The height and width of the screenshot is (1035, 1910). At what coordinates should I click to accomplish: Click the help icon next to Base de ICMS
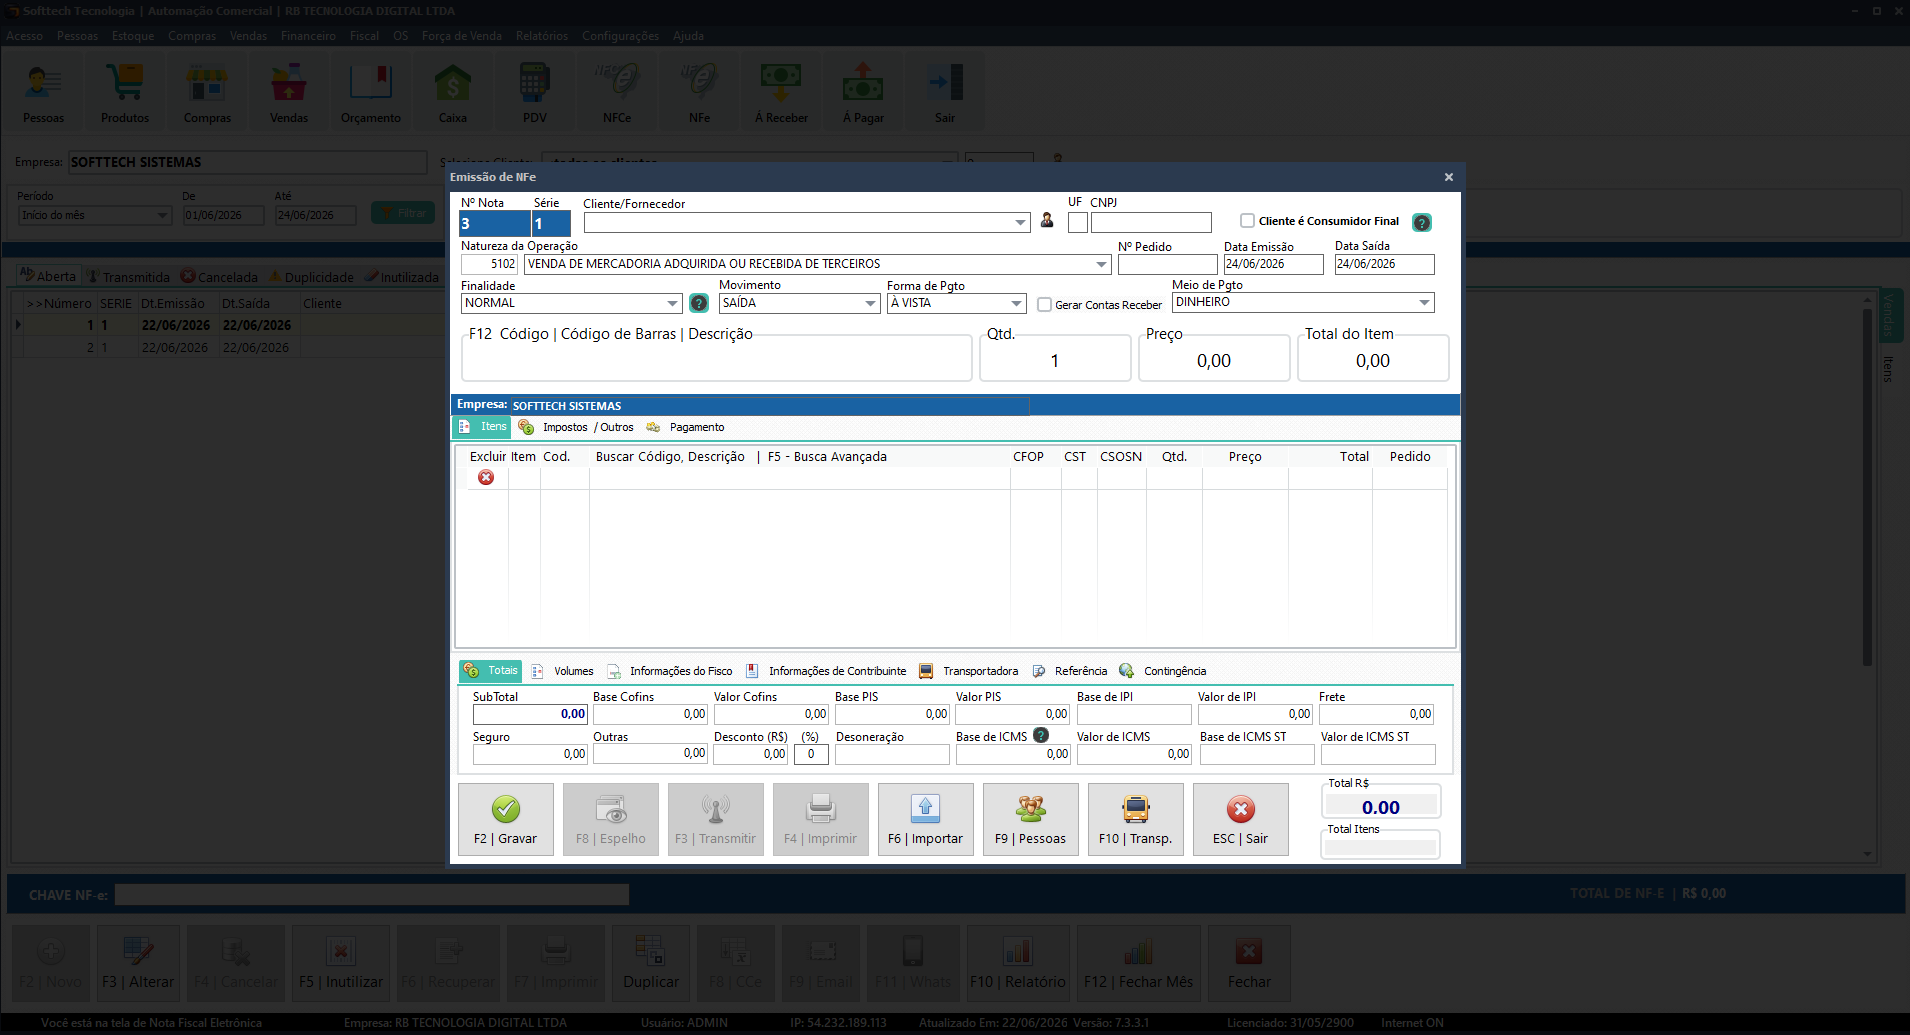click(1041, 735)
